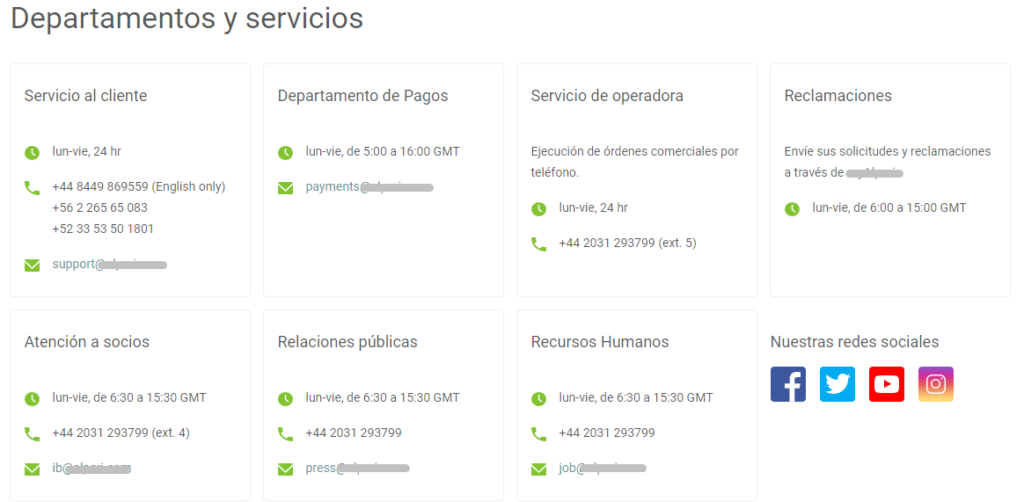1024x502 pixels.
Task: Open the payments@ email link
Action: tap(369, 187)
